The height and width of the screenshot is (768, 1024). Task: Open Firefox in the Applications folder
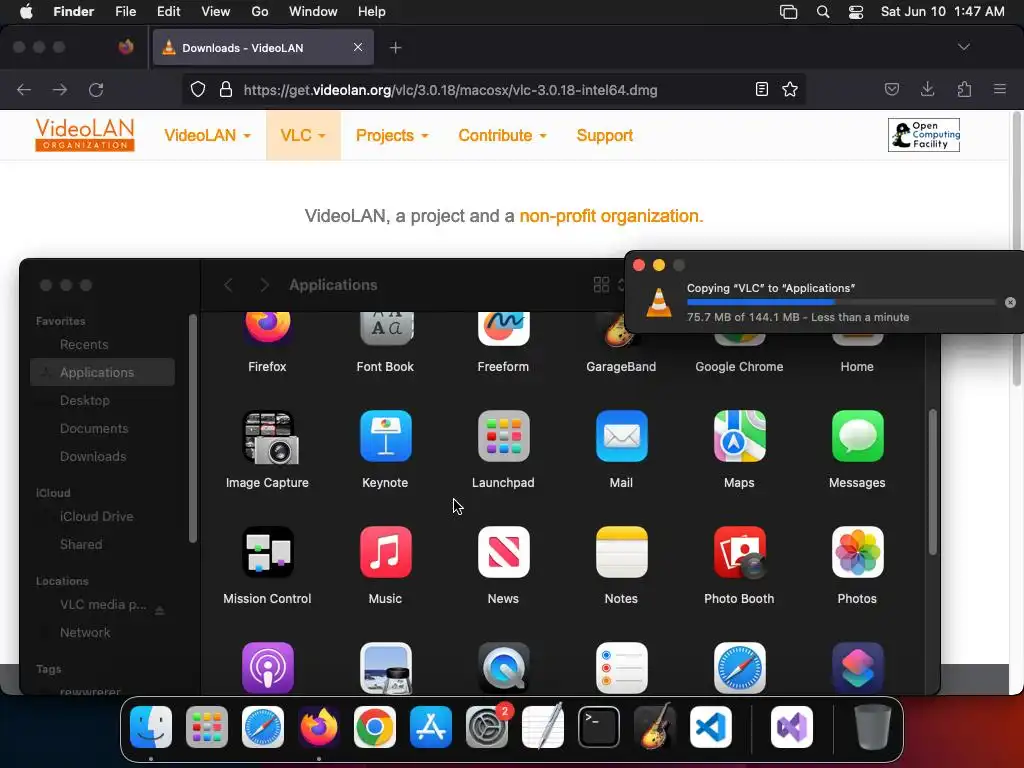[267, 328]
